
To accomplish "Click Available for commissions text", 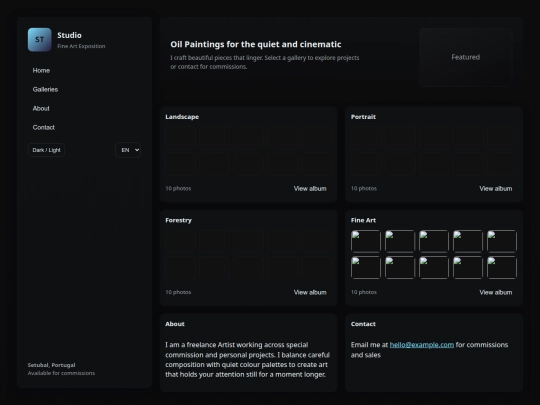I will click(x=61, y=373).
